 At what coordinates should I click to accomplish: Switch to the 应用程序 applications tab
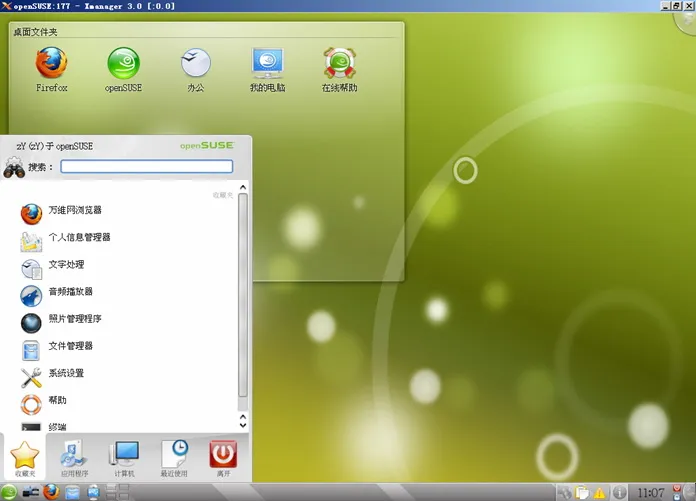[74, 458]
